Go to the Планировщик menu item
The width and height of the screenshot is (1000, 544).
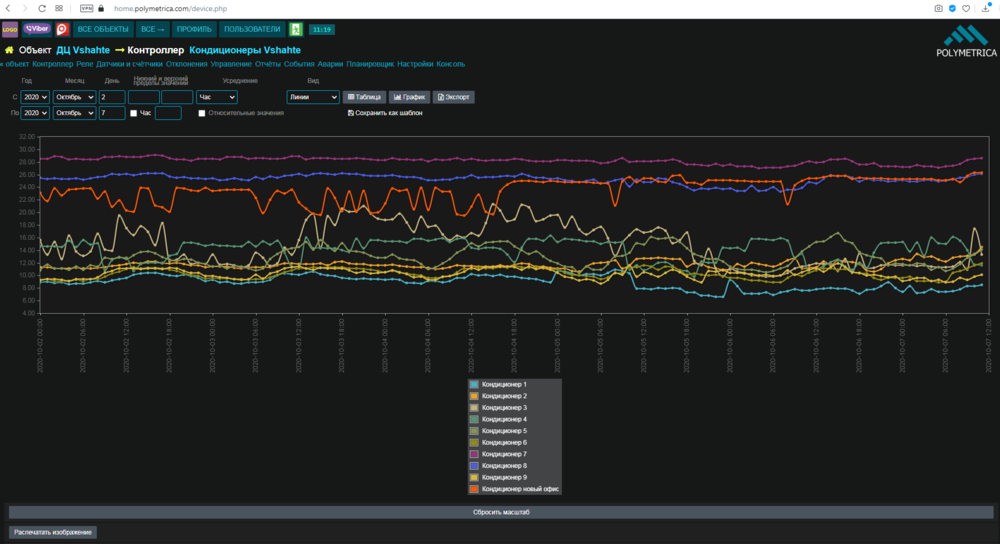pos(370,64)
